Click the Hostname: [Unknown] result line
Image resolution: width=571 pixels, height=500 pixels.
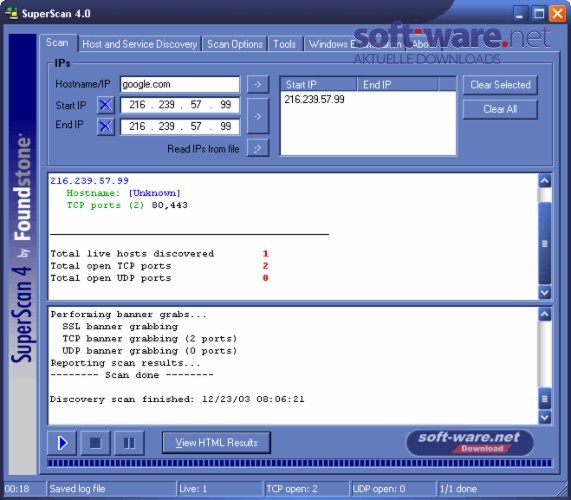coord(123,193)
